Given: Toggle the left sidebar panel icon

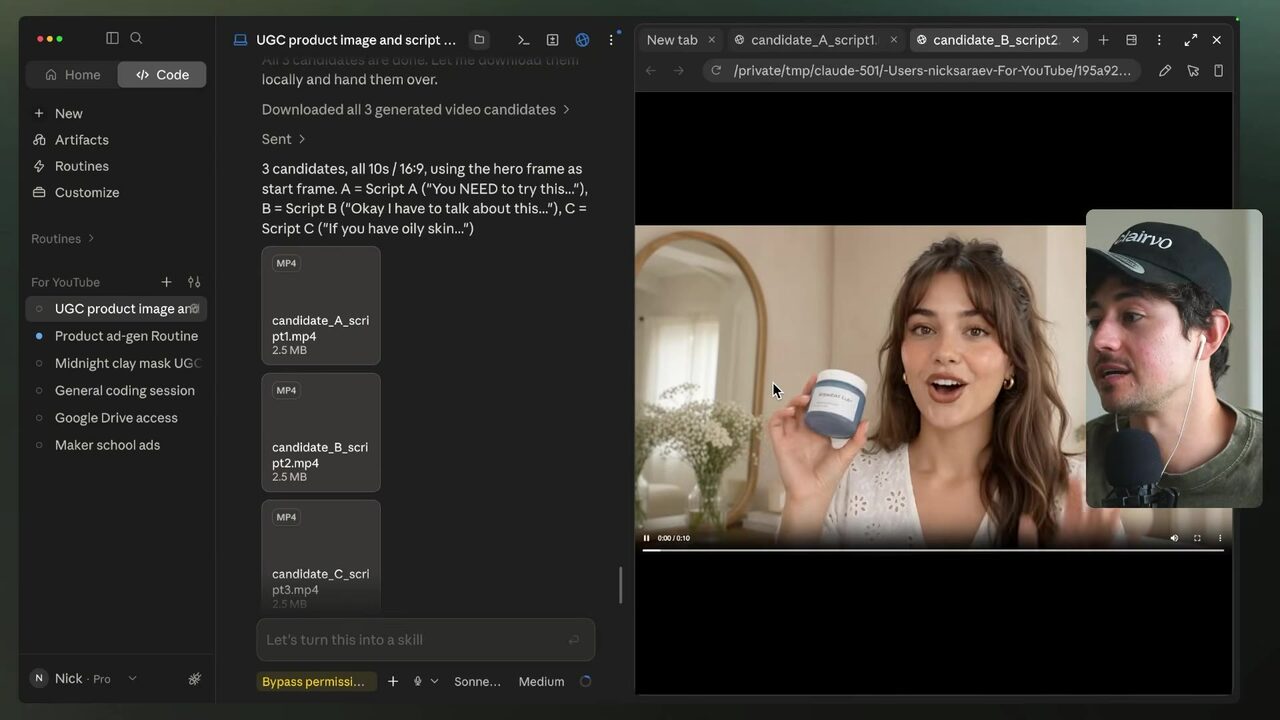Looking at the screenshot, I should point(112,38).
